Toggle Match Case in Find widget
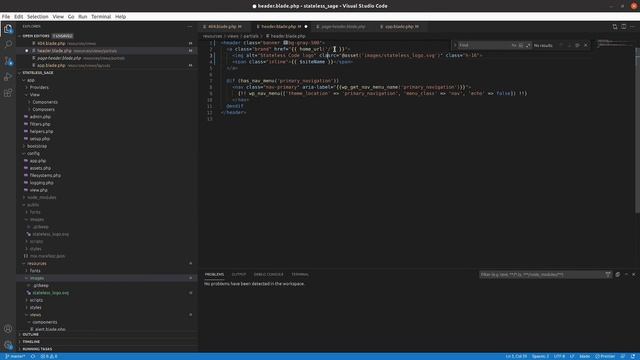The height and width of the screenshot is (360, 640). 514,45
